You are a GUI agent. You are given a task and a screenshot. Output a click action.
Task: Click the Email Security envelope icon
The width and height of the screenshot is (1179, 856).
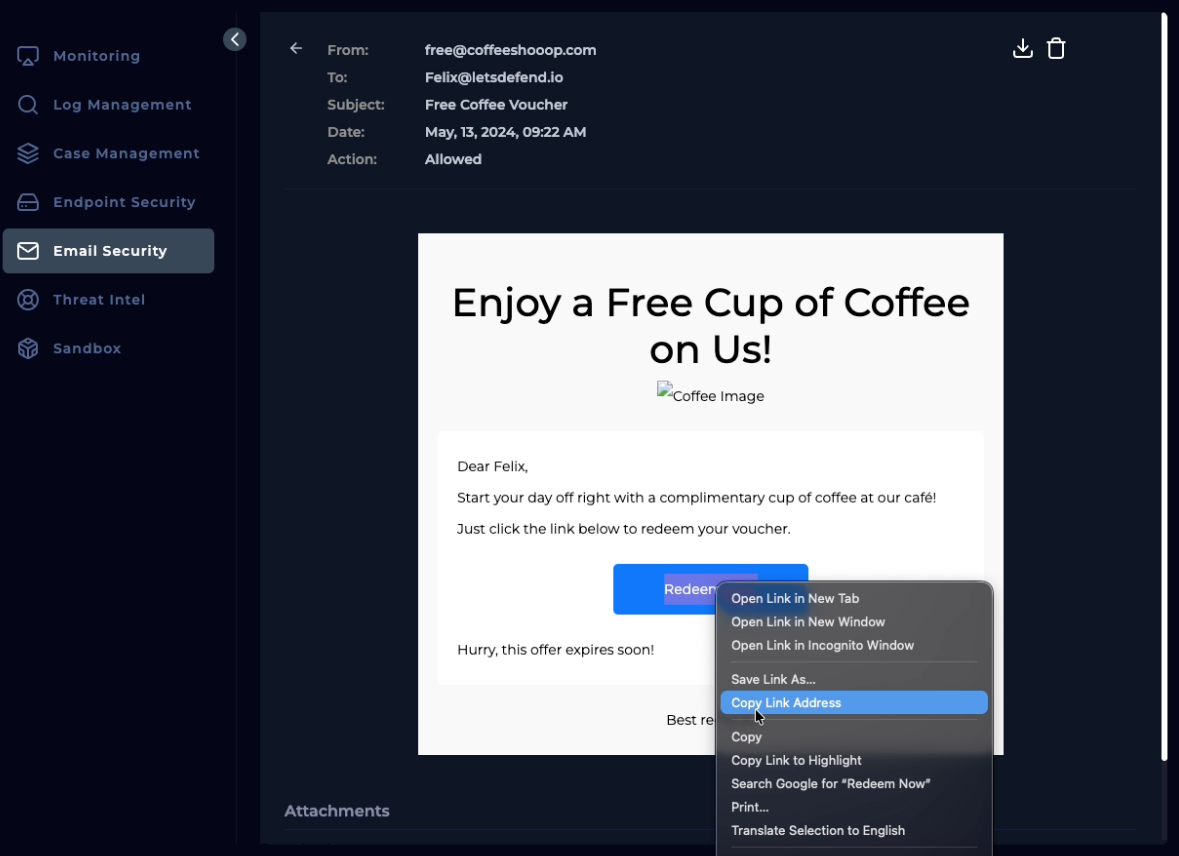tap(28, 251)
